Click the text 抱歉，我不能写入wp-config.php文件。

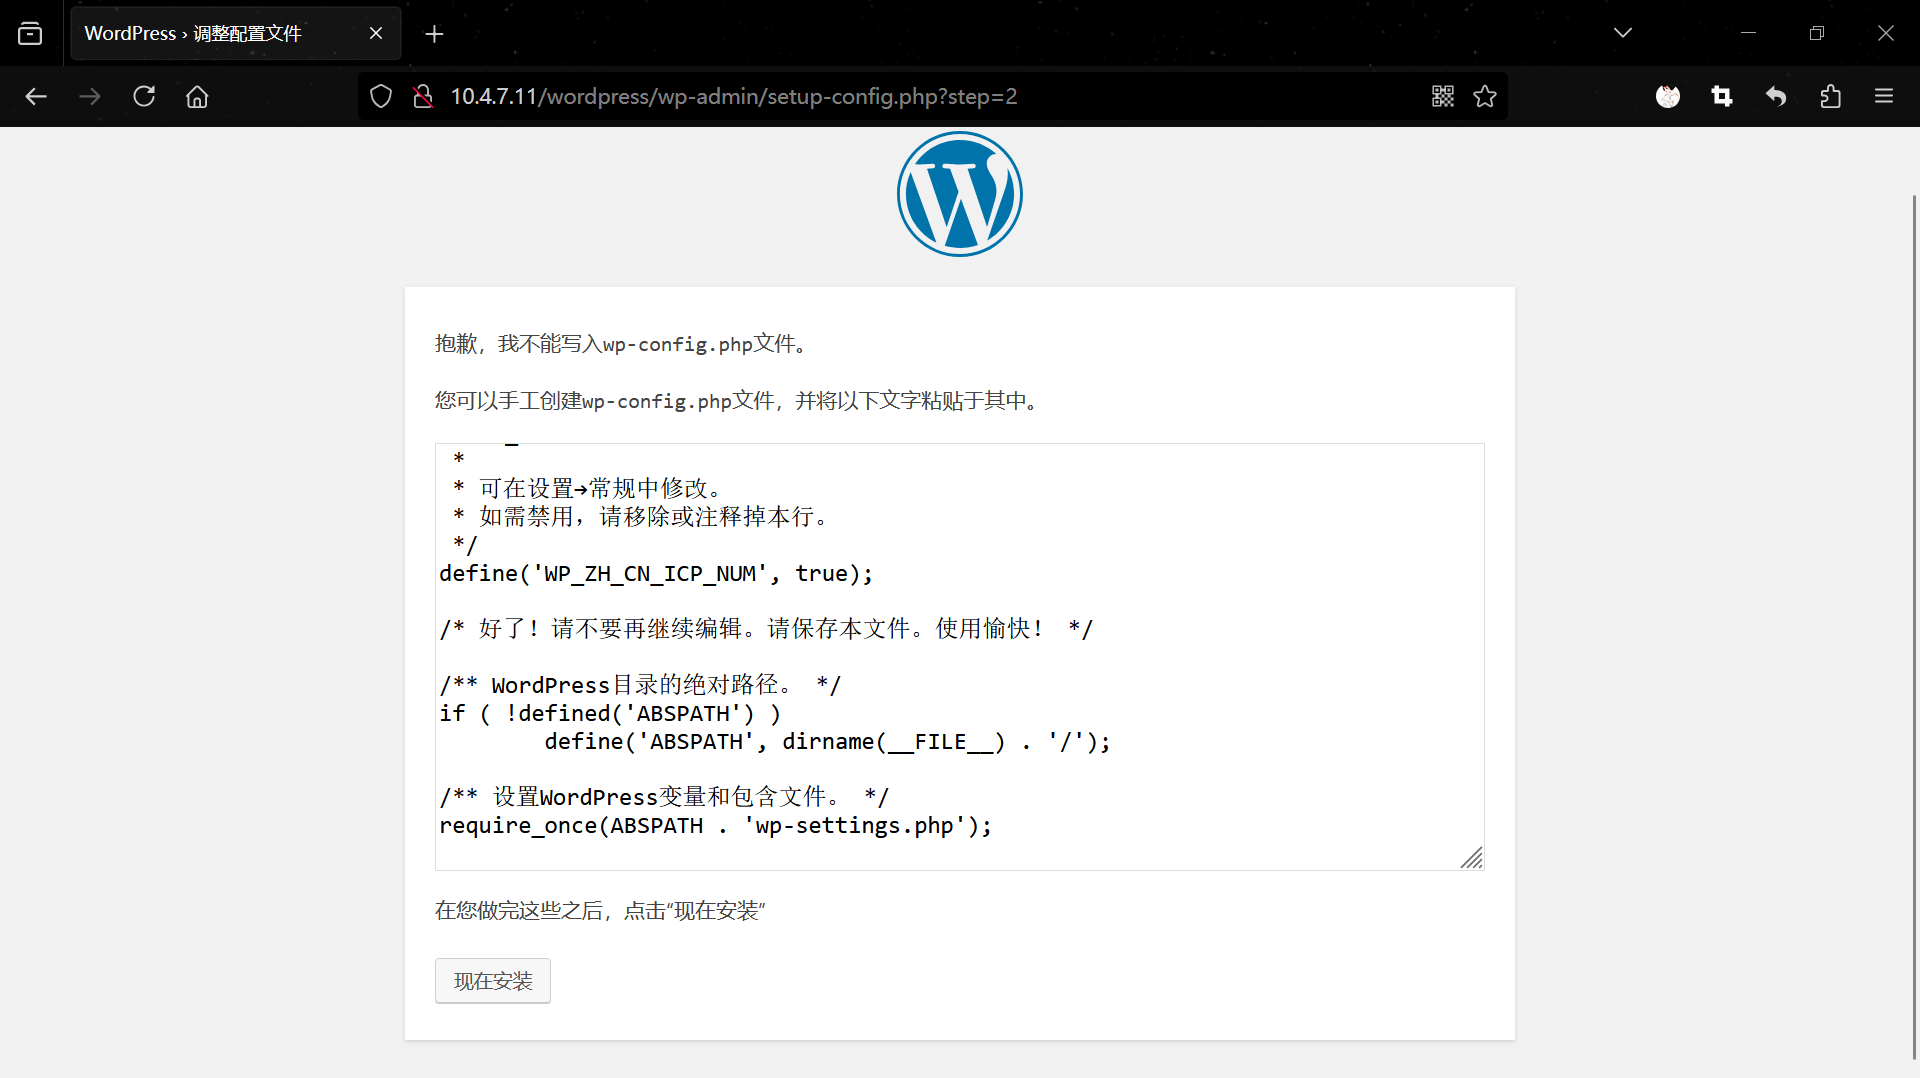(x=624, y=344)
